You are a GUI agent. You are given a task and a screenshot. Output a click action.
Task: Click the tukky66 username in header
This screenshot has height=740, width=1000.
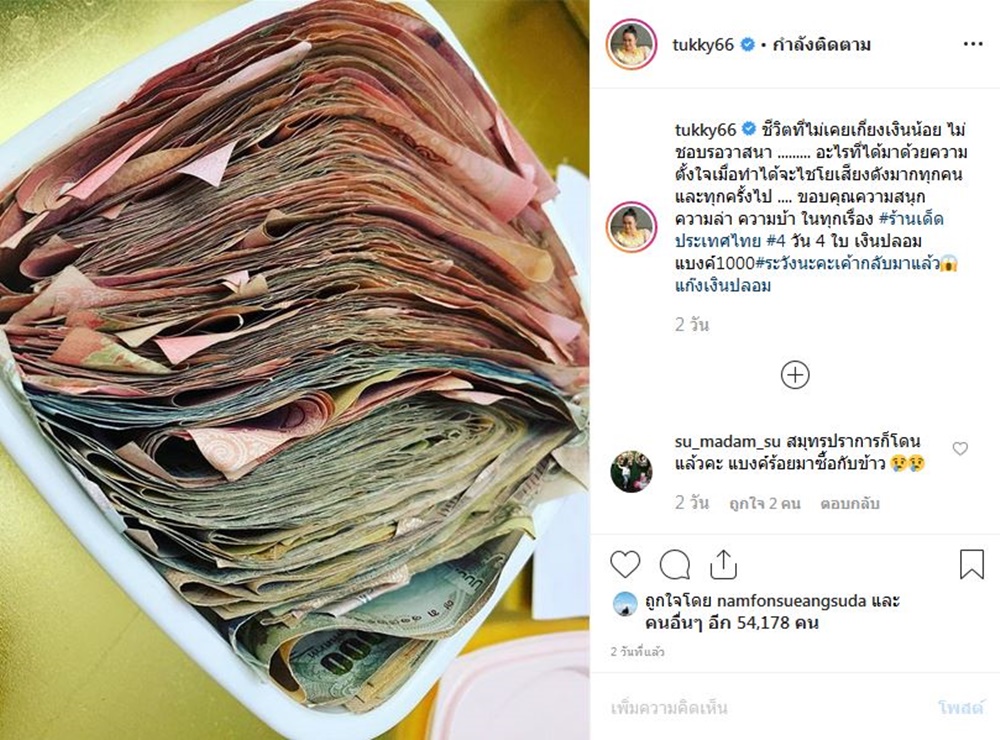tap(703, 45)
